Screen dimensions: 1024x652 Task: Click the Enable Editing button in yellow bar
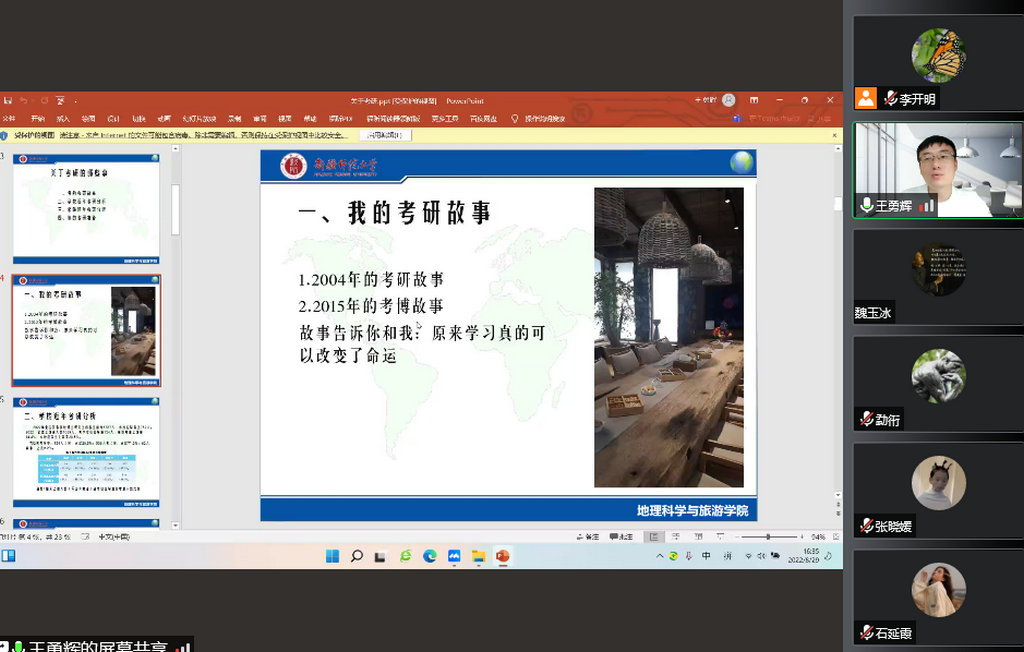pos(385,134)
